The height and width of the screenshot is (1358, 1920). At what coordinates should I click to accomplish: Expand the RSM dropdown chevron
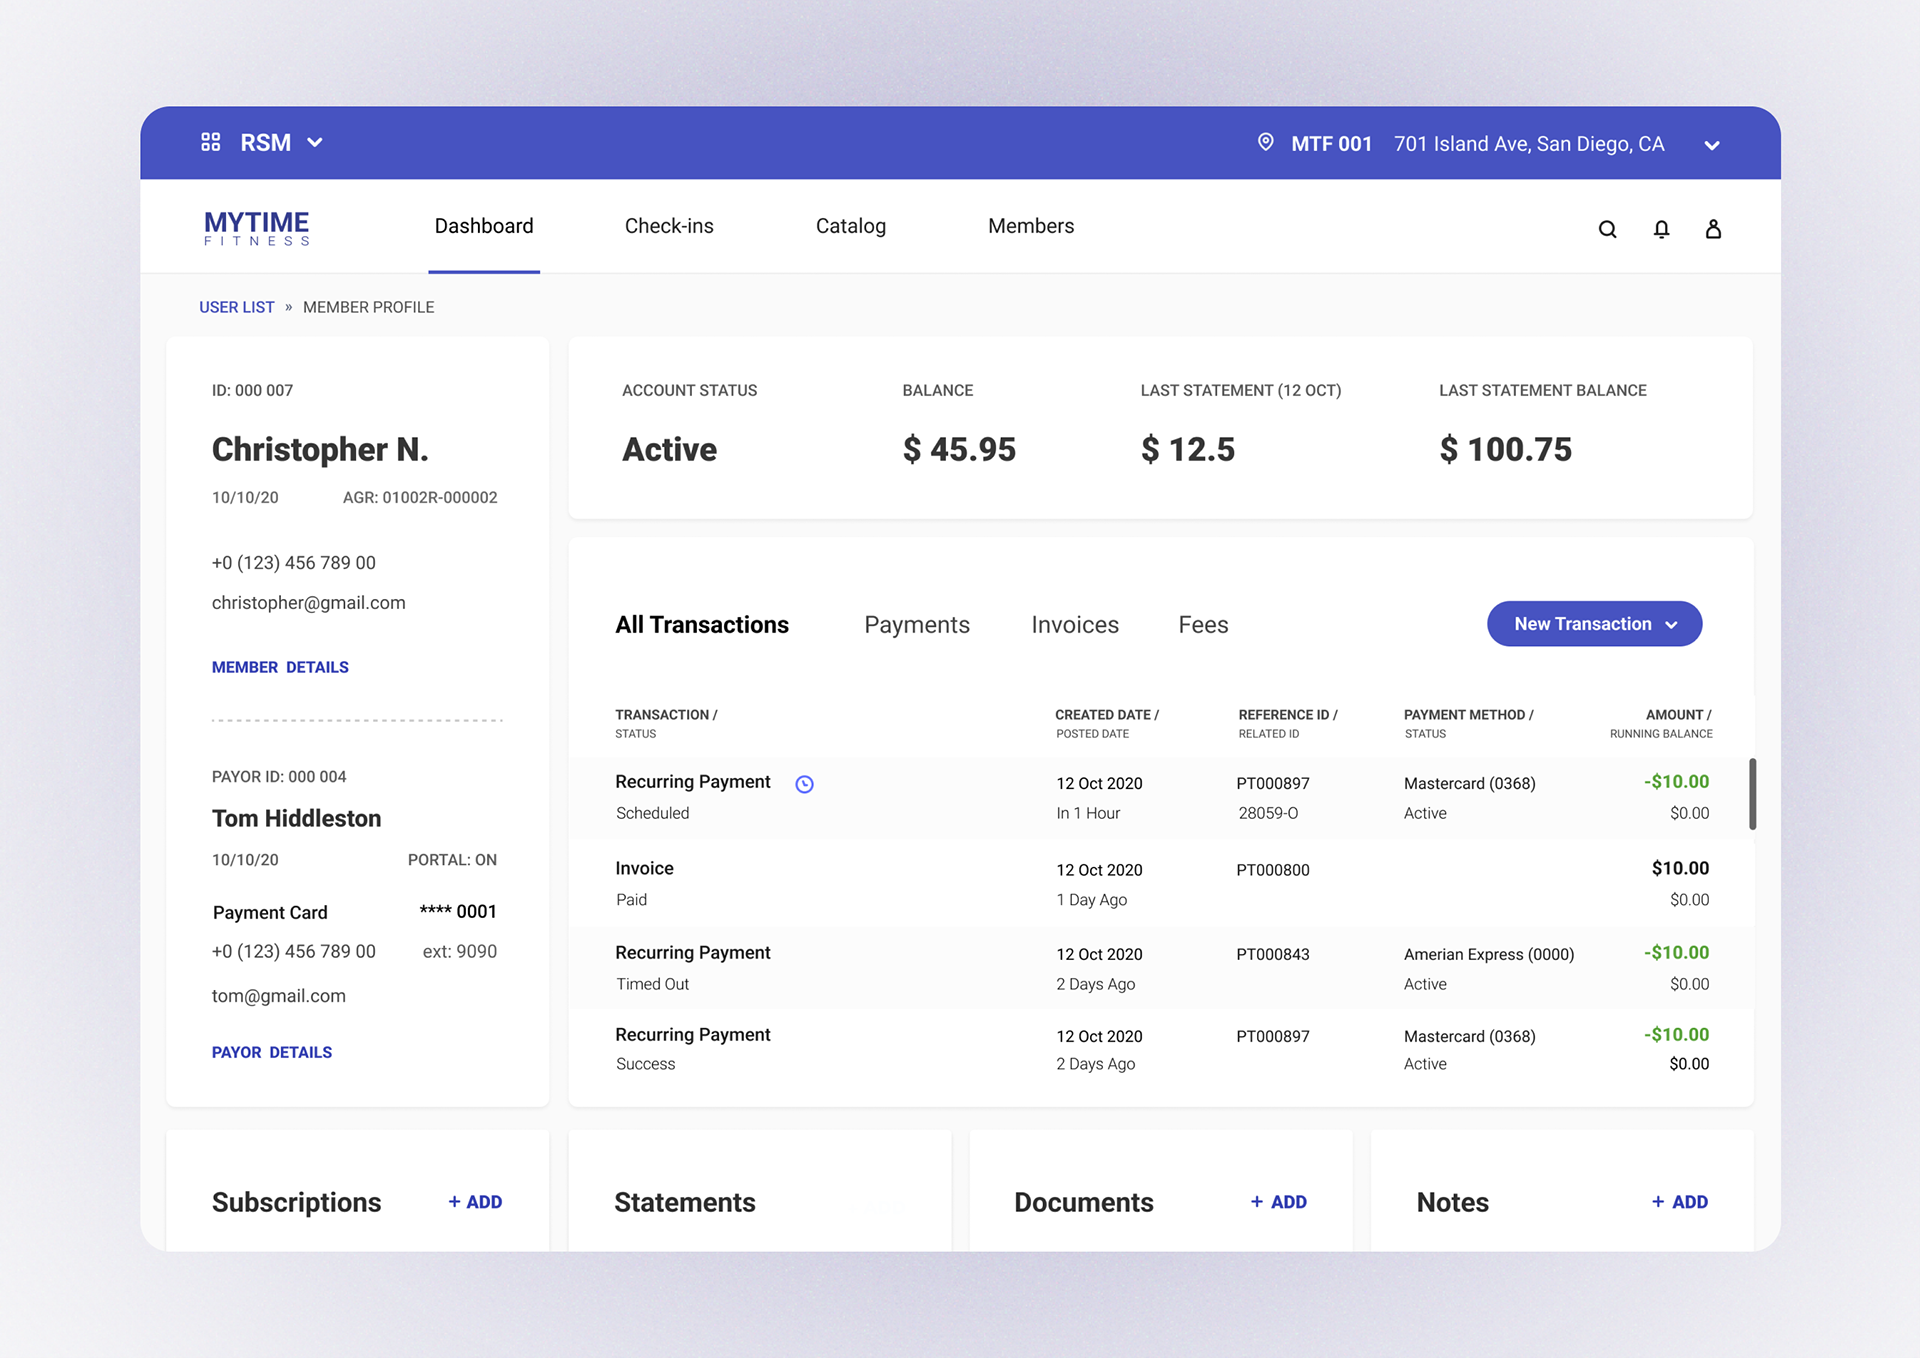(315, 143)
